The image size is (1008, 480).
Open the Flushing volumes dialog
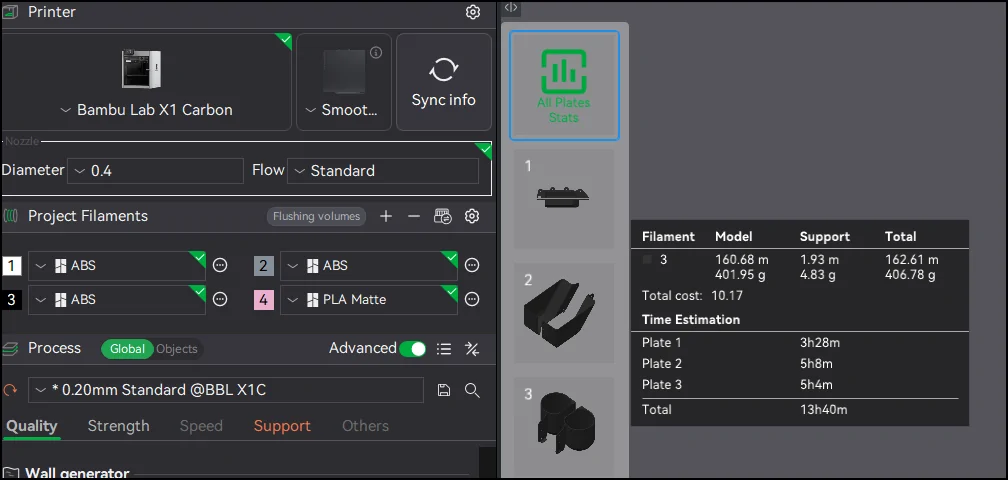pyautogui.click(x=316, y=217)
